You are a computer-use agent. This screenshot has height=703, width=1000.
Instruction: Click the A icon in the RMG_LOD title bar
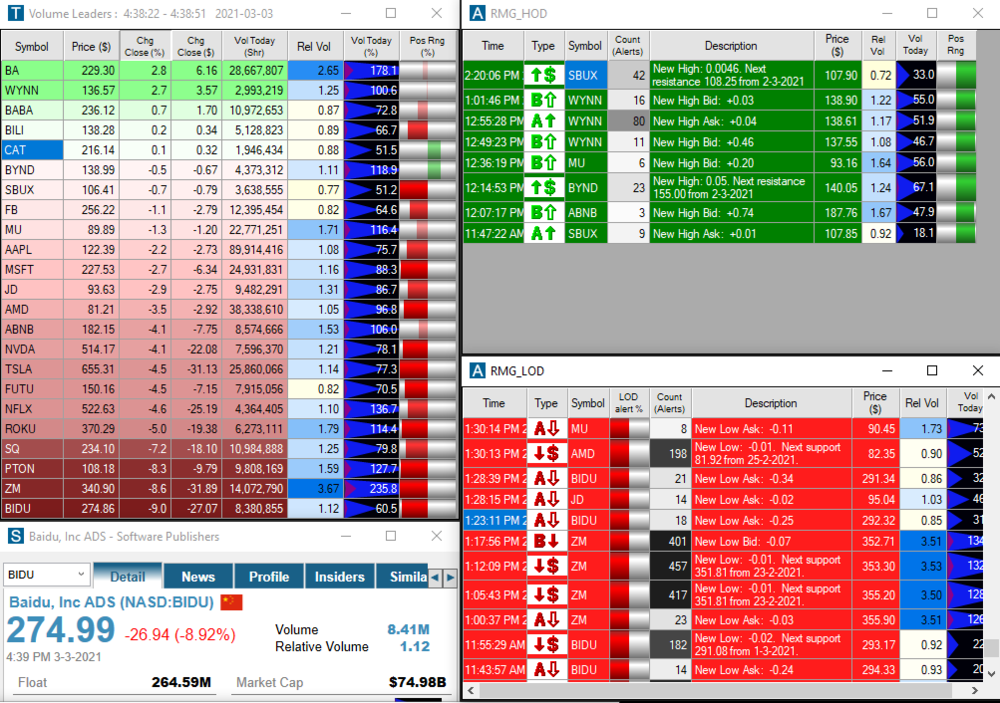[x=476, y=371]
